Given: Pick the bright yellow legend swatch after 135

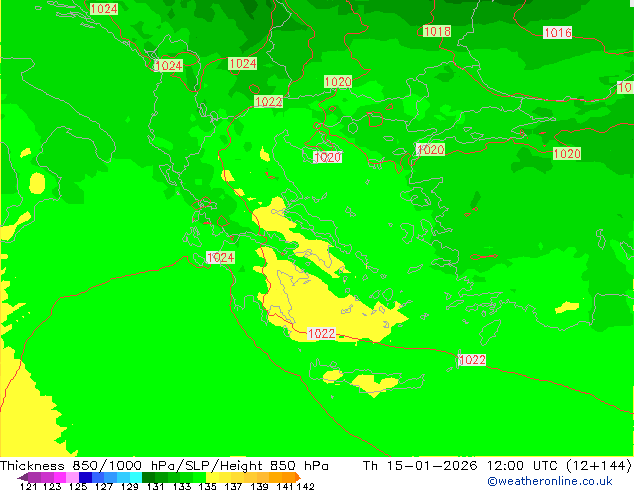Looking at the screenshot, I should [x=212, y=477].
